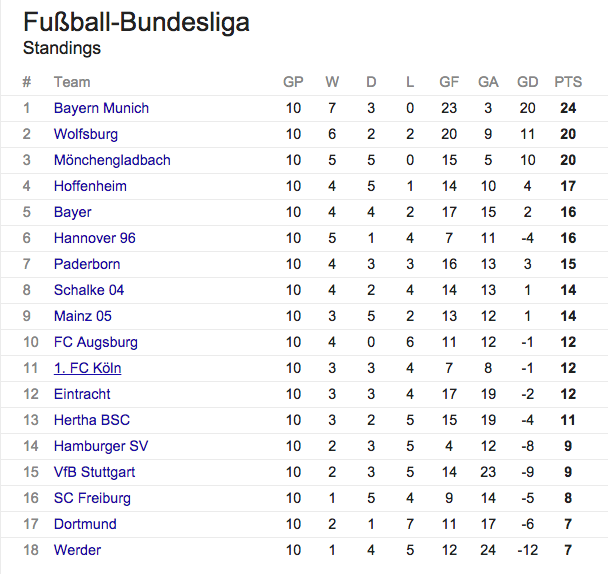
Task: Open the Dortmund team link
Action: [x=85, y=524]
